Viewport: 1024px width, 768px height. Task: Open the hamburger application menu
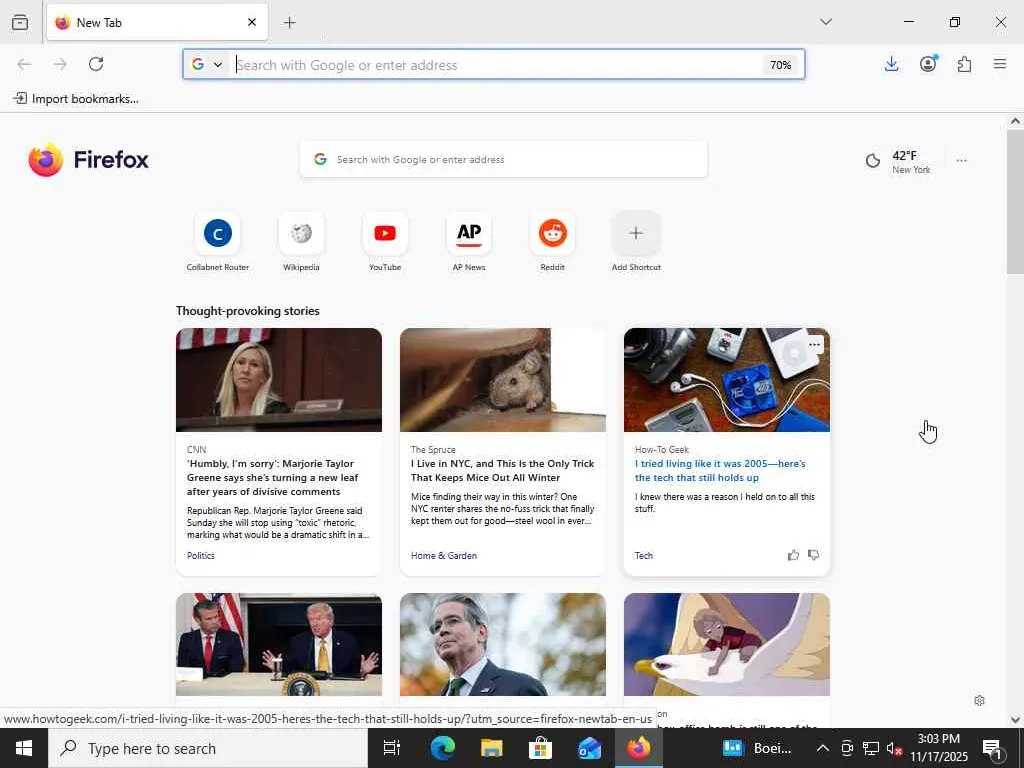(1000, 64)
